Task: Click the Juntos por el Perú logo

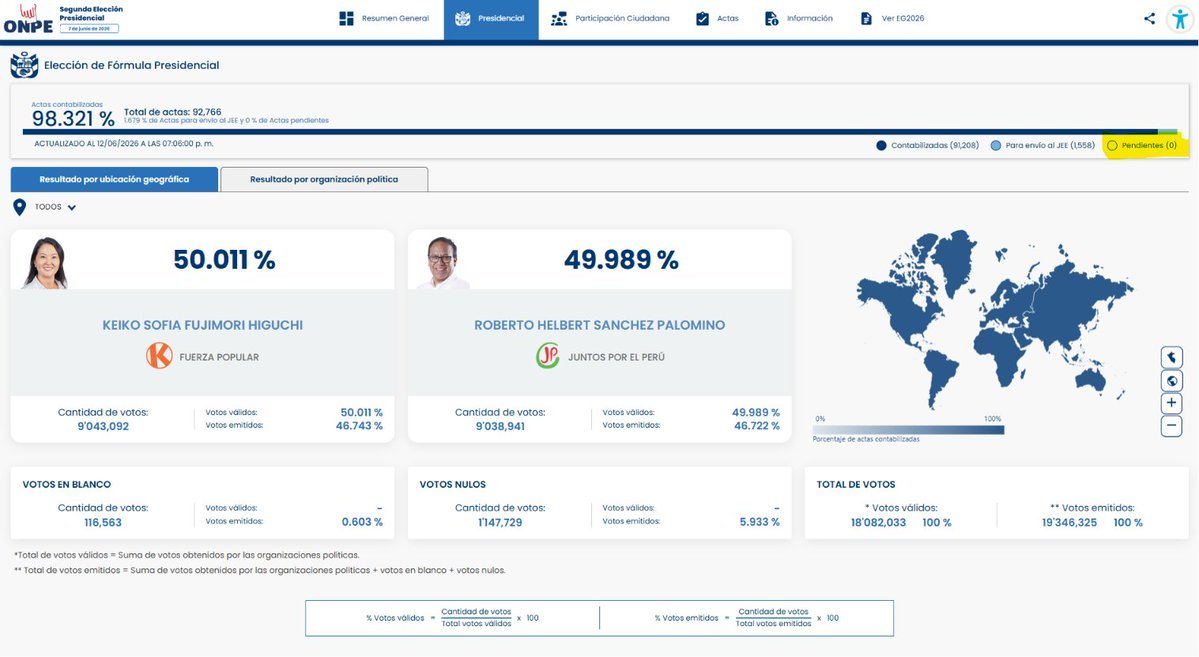Action: click(x=548, y=356)
